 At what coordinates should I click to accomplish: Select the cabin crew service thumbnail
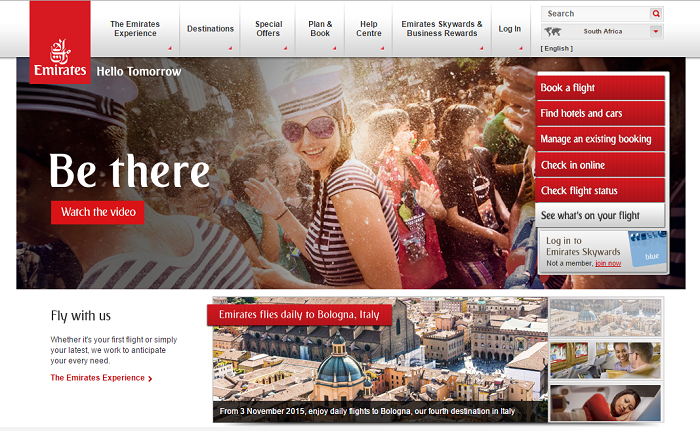click(x=605, y=360)
